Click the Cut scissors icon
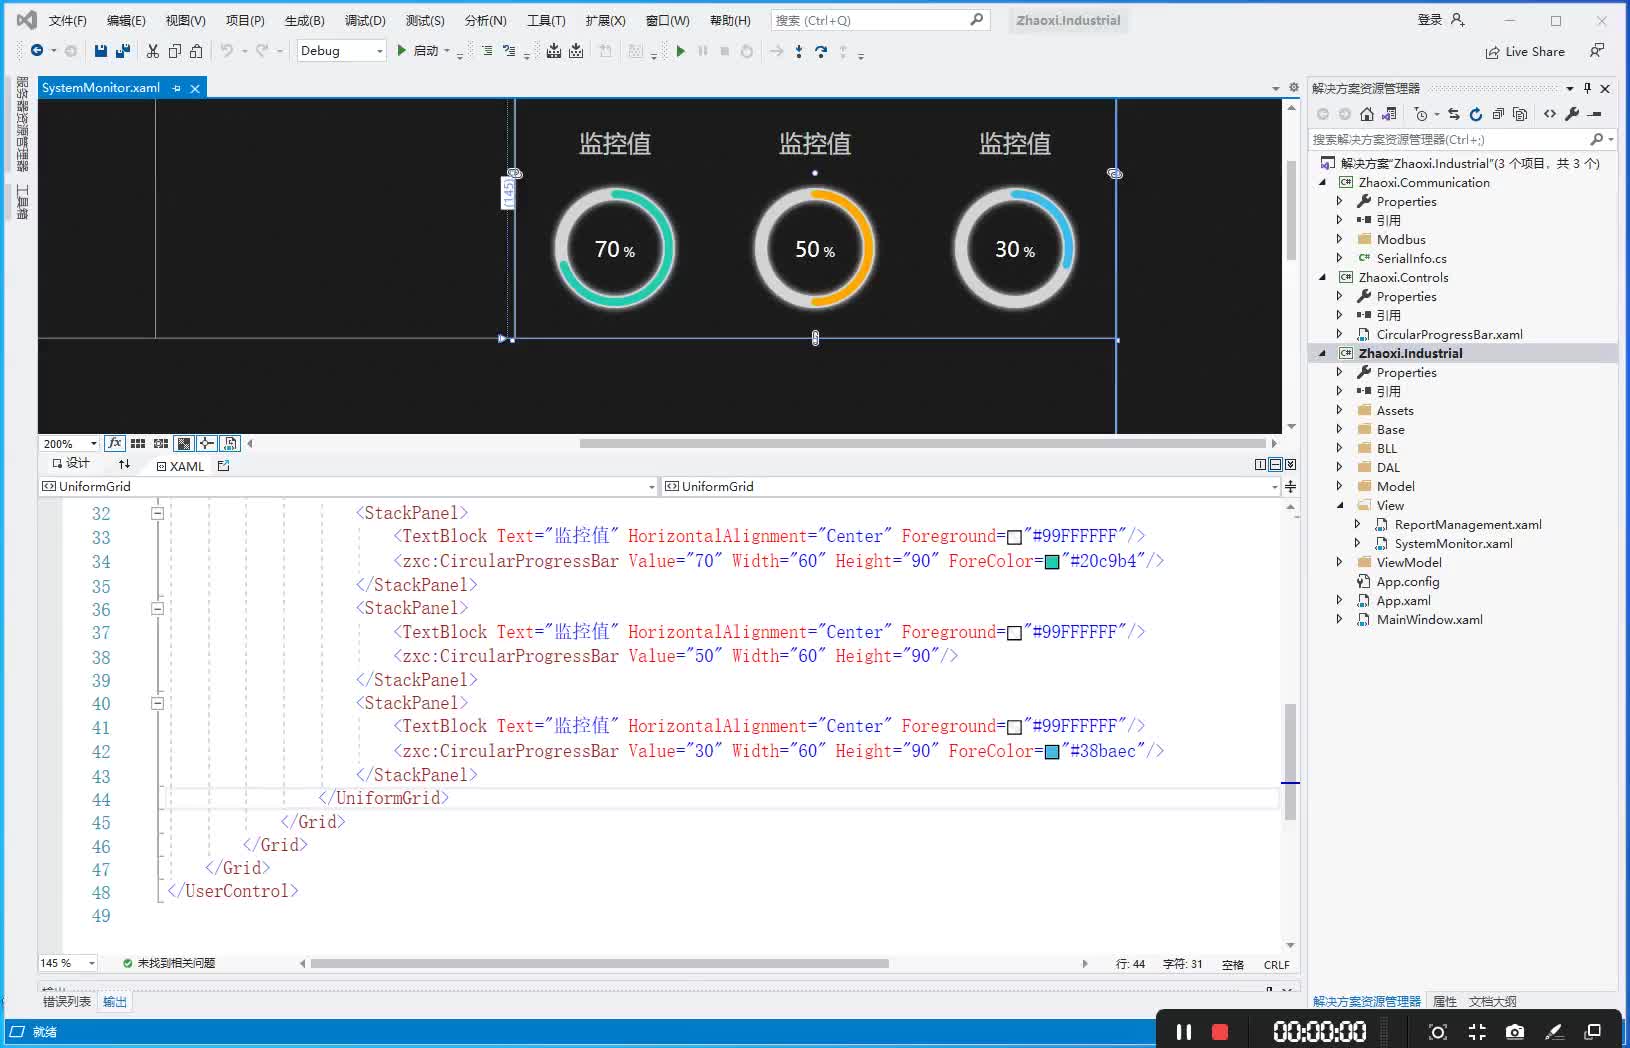The image size is (1630, 1048). 152,51
